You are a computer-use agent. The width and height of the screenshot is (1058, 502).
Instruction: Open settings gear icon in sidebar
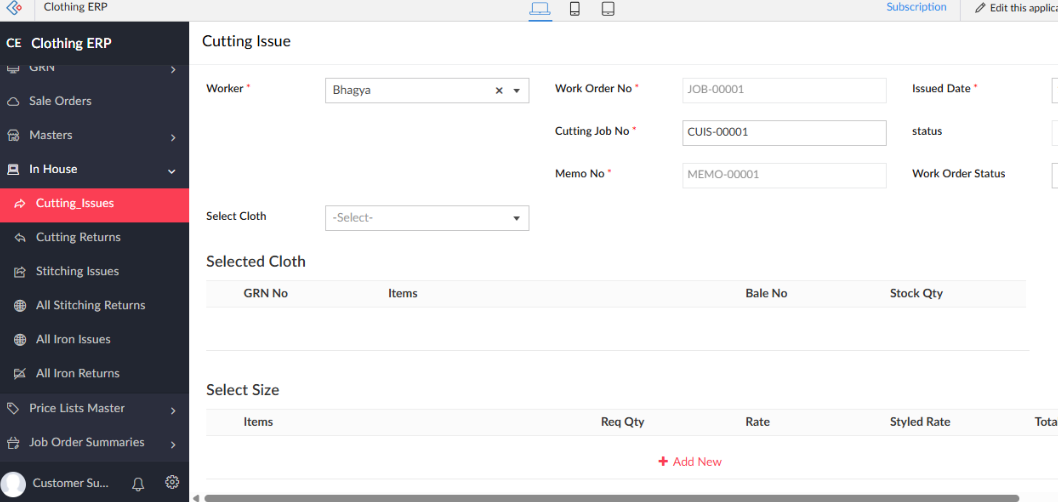tap(172, 483)
